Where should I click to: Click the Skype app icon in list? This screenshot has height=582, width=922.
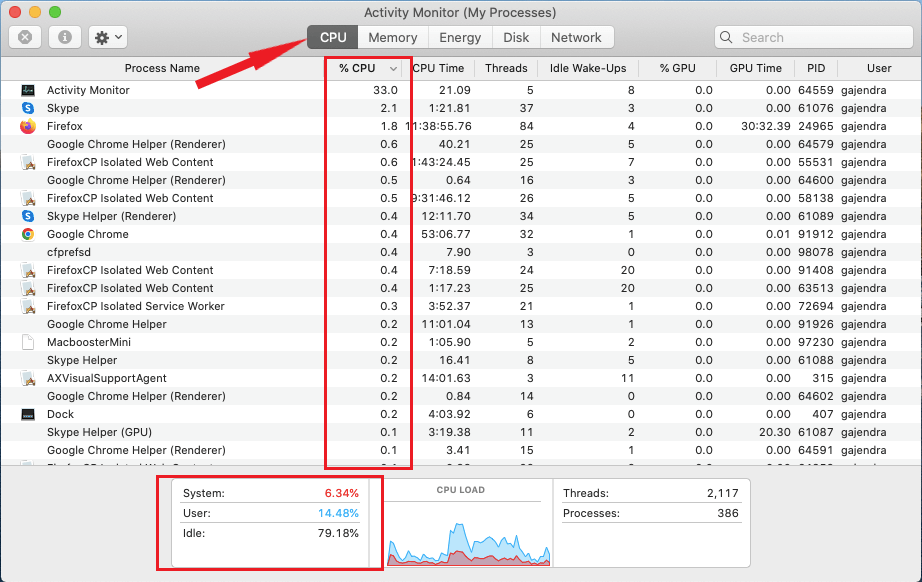28,108
